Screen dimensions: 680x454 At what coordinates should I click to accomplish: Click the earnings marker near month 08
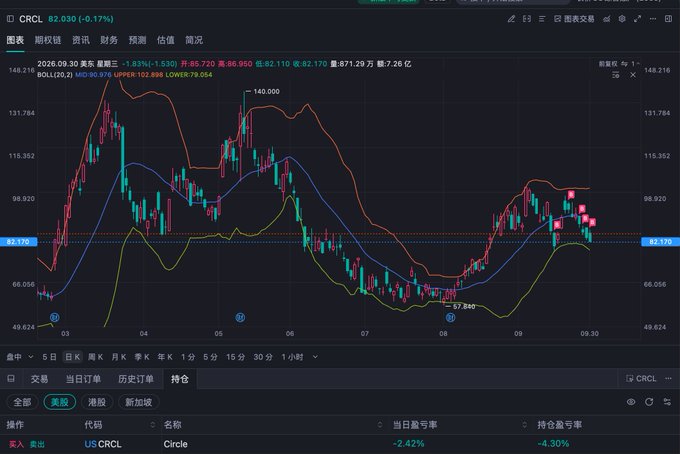[x=450, y=317]
